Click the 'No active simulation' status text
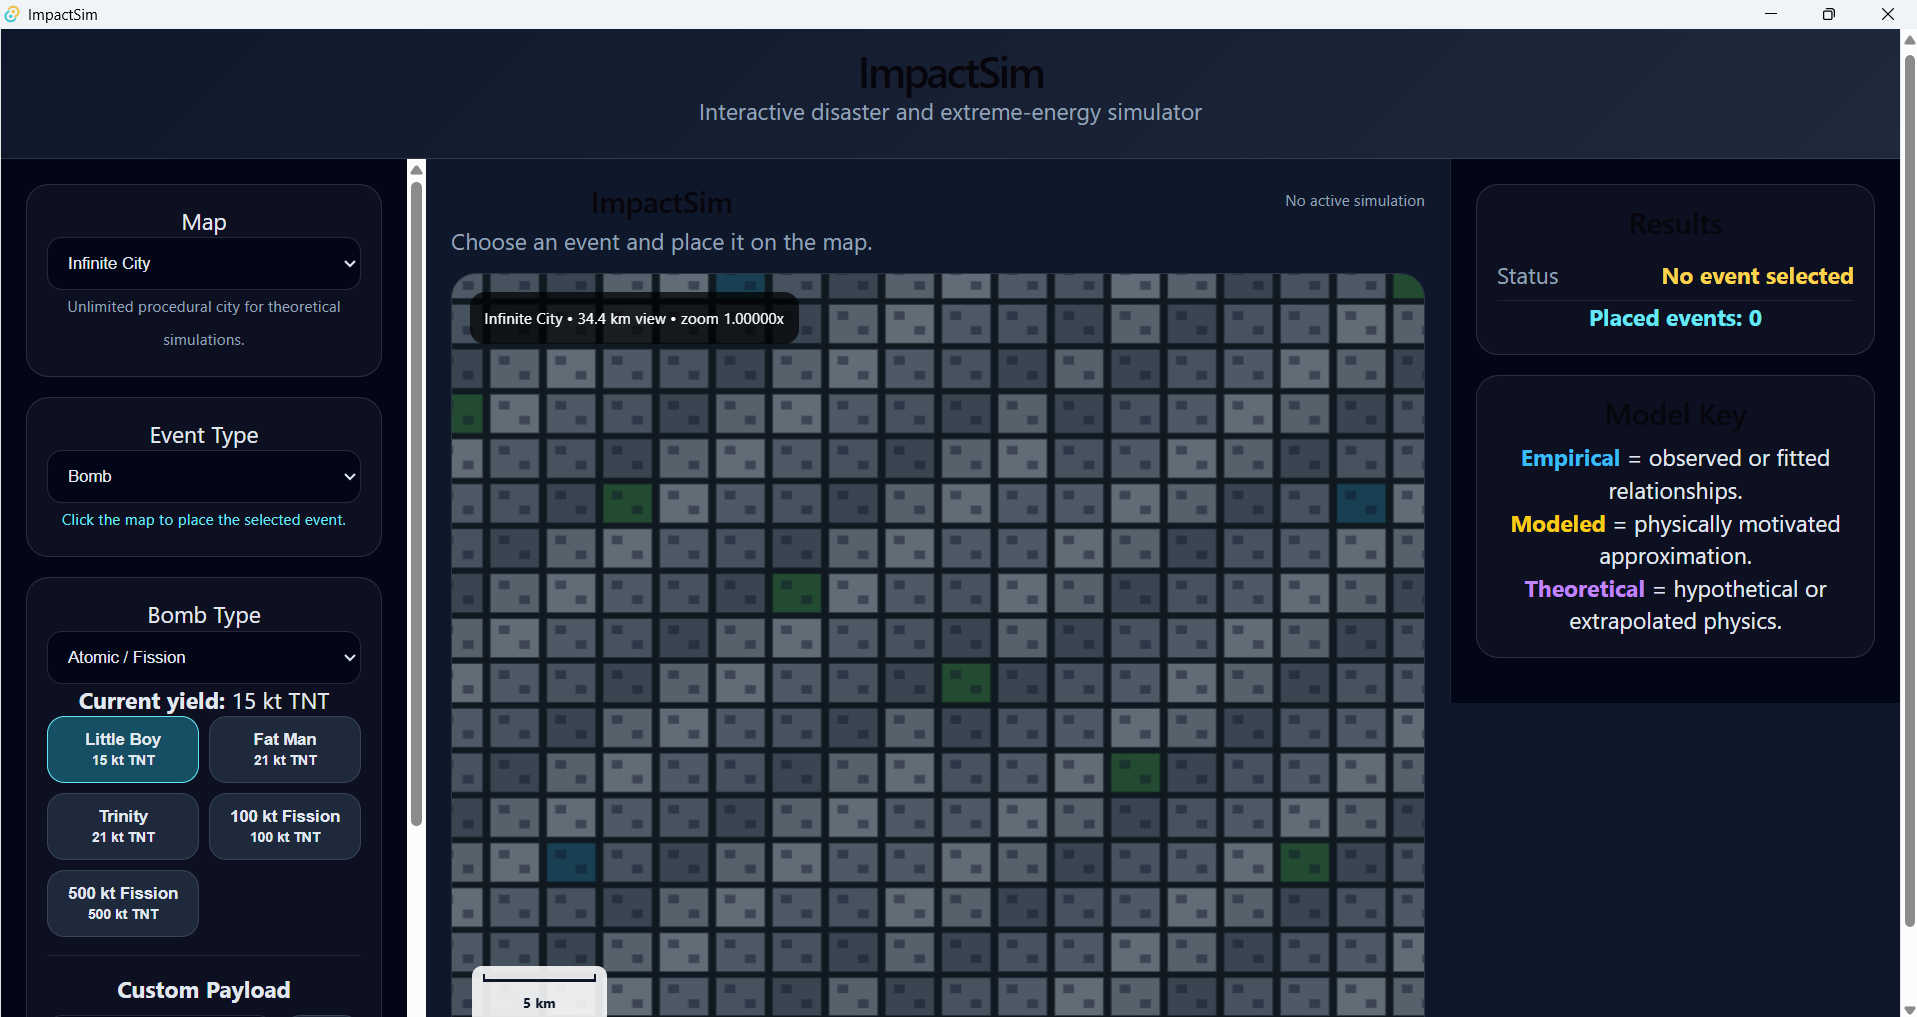The image size is (1917, 1017). [1355, 201]
